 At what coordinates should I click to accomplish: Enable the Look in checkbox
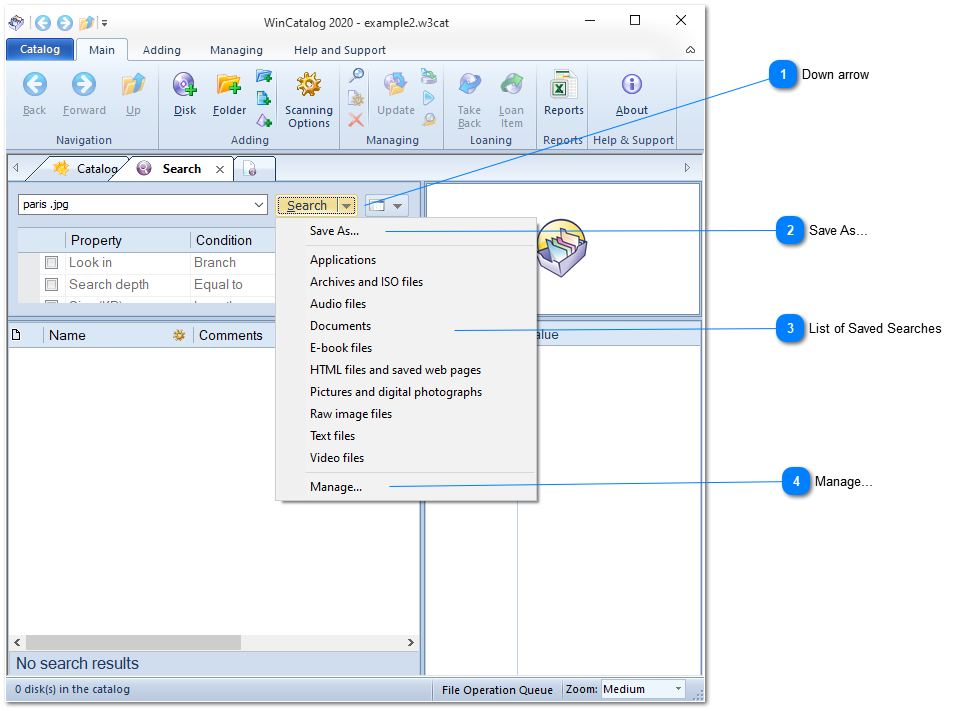tap(51, 263)
